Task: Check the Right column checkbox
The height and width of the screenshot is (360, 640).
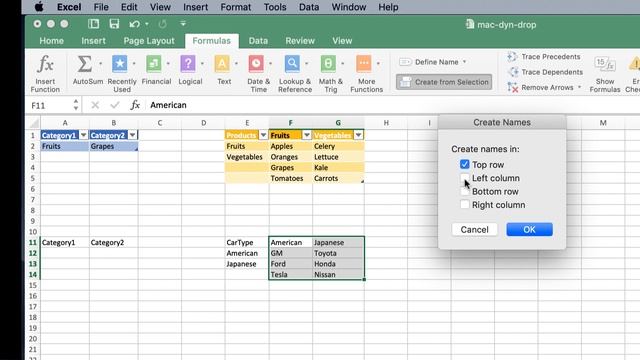Action: [x=464, y=205]
